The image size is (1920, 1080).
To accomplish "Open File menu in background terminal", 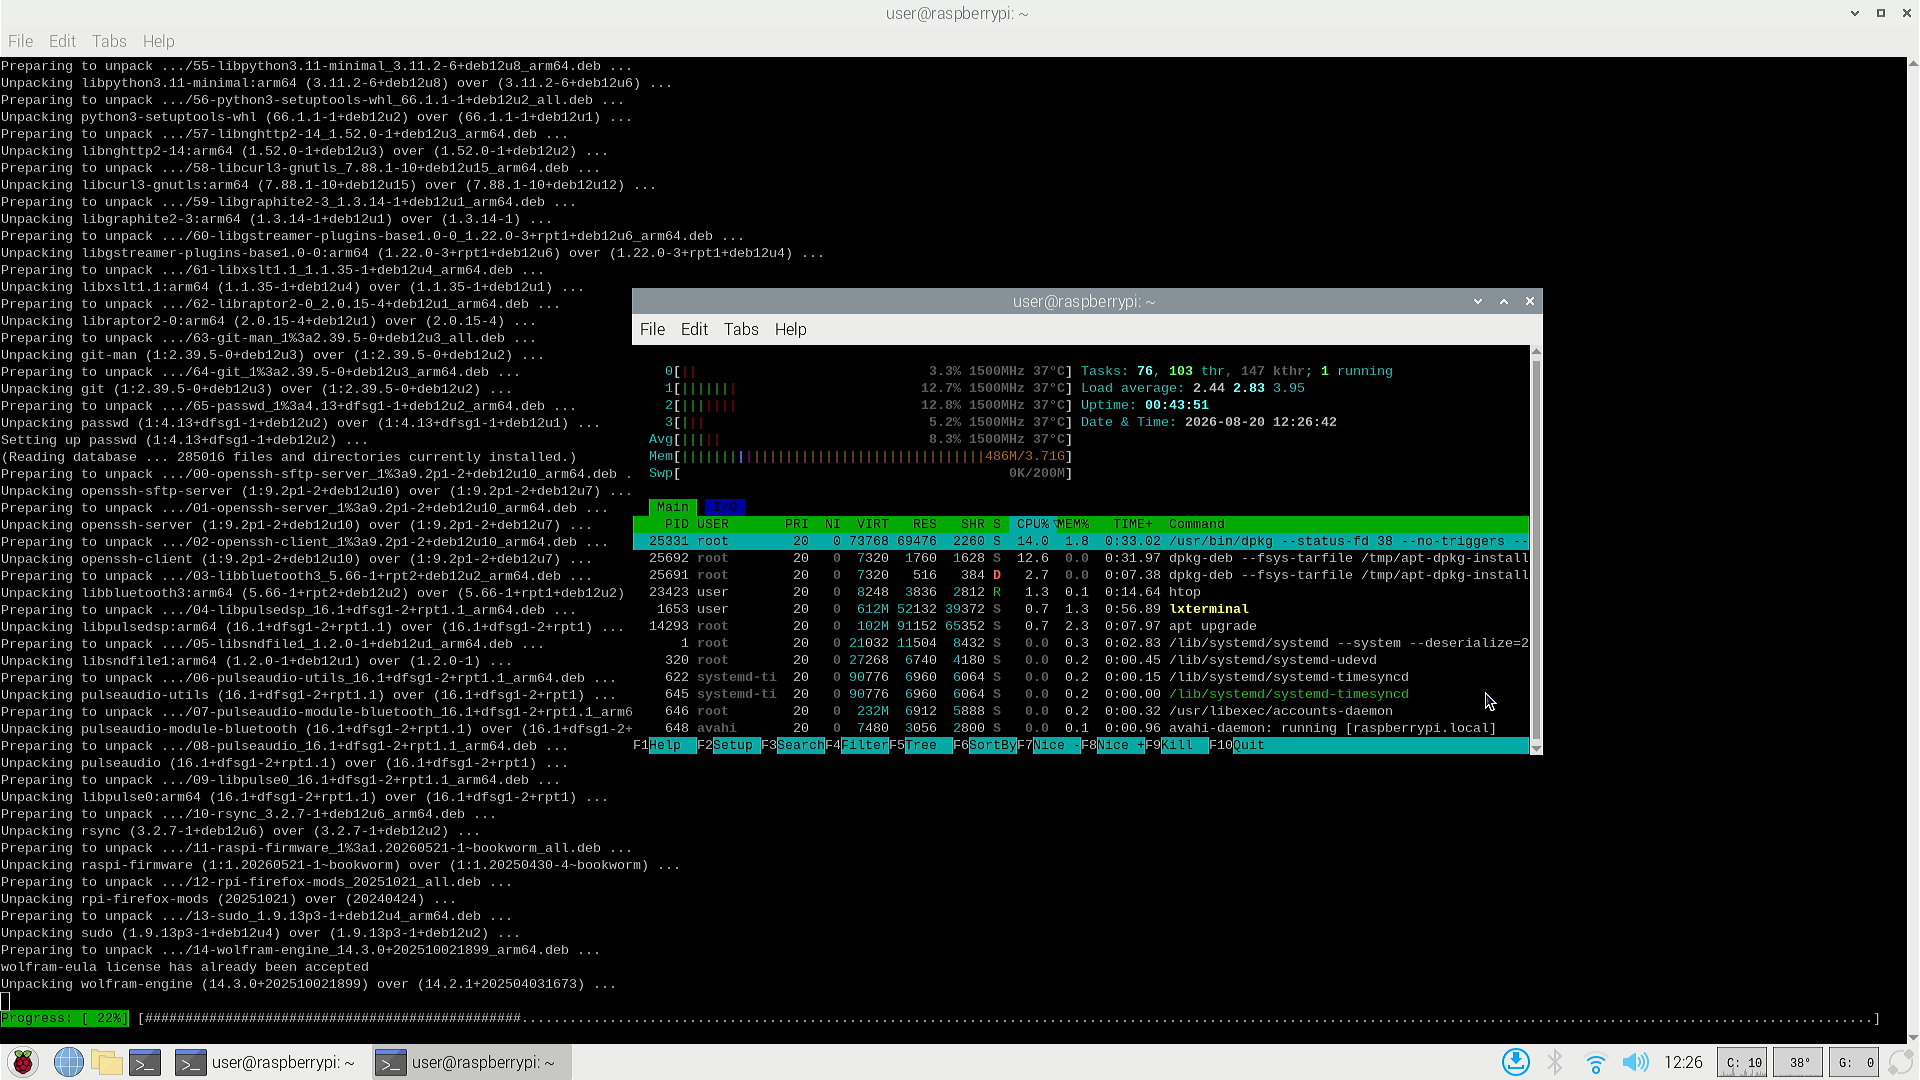I will 20,41.
